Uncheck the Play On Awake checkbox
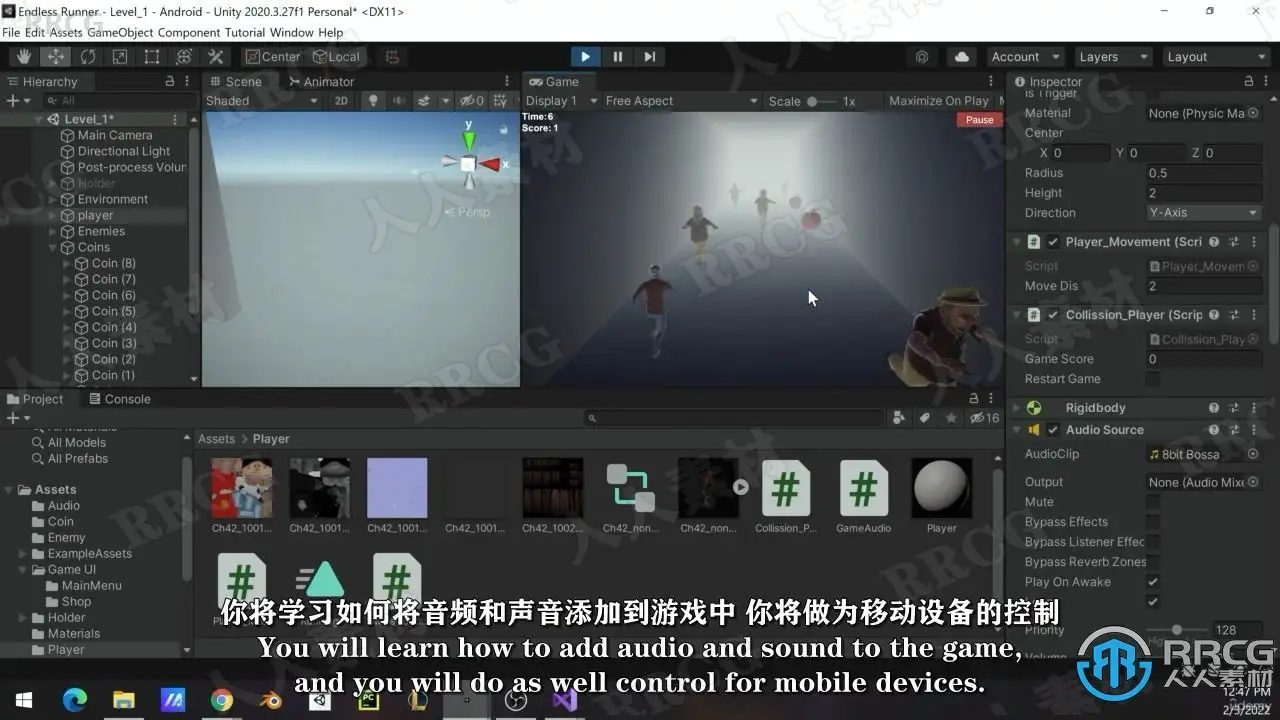 point(1153,582)
